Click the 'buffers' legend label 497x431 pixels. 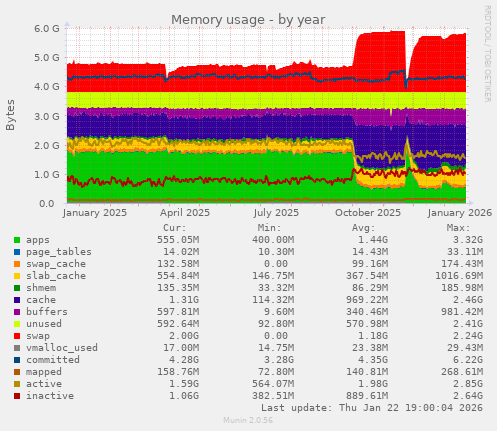[47, 312]
